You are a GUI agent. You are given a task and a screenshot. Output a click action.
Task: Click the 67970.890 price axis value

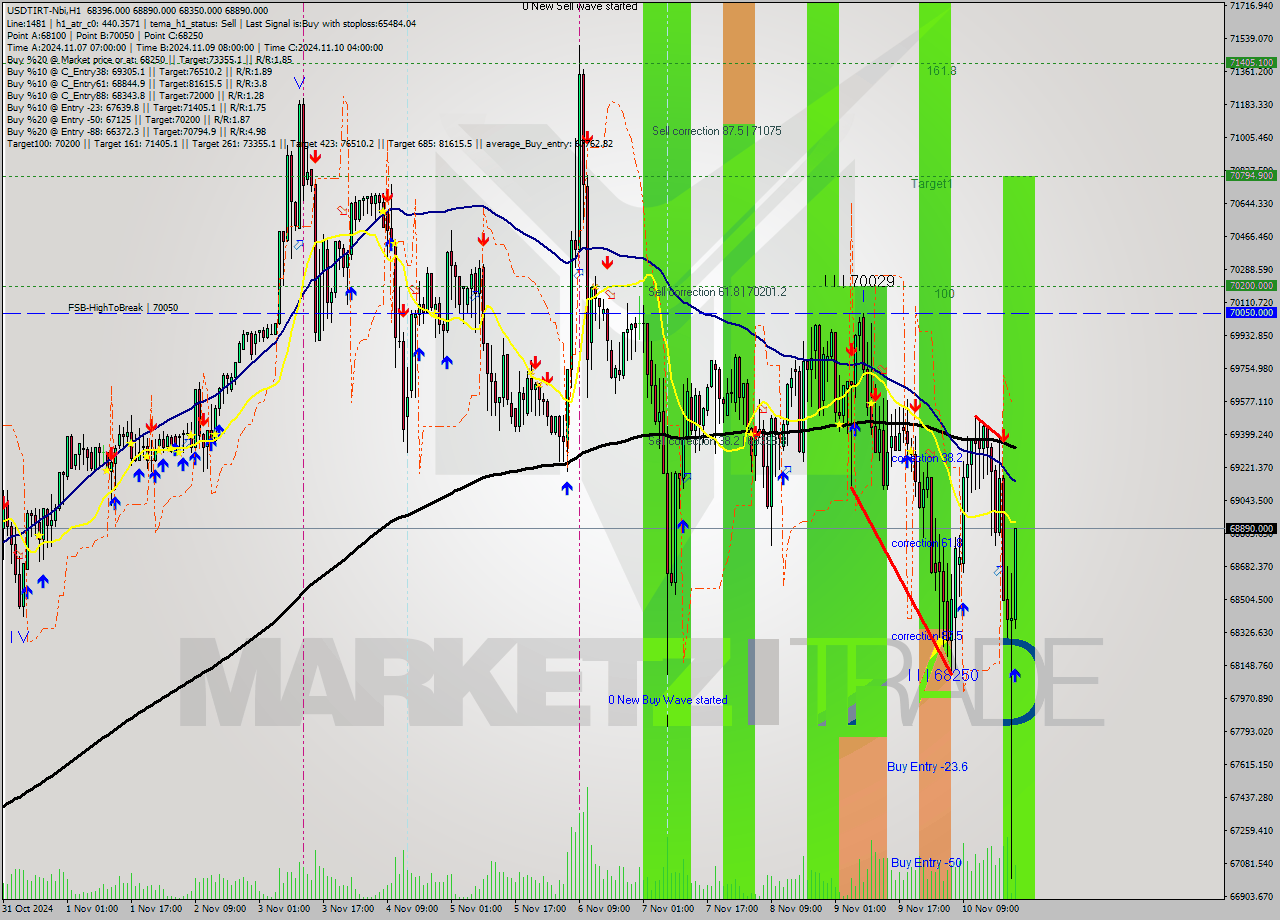point(1251,698)
